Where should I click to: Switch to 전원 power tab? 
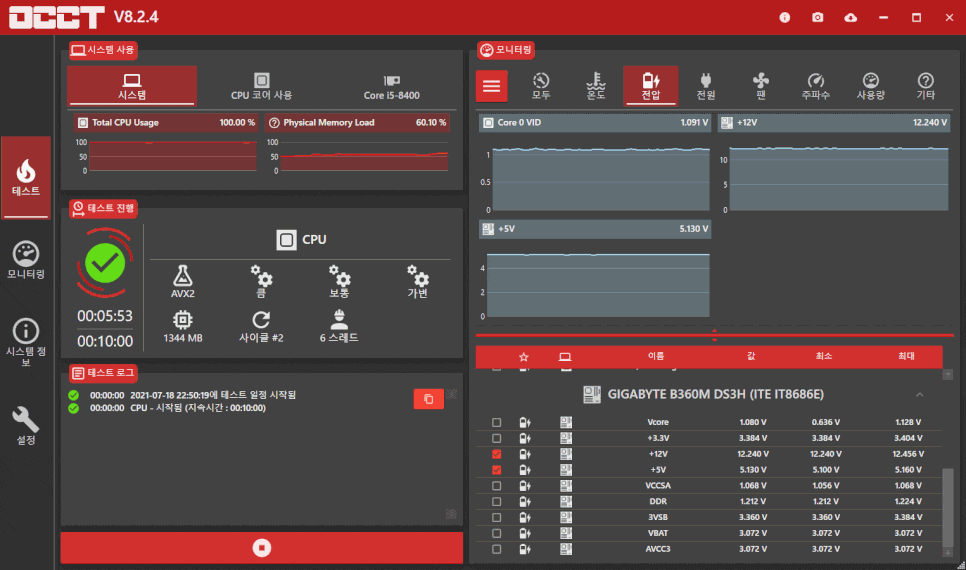[706, 86]
